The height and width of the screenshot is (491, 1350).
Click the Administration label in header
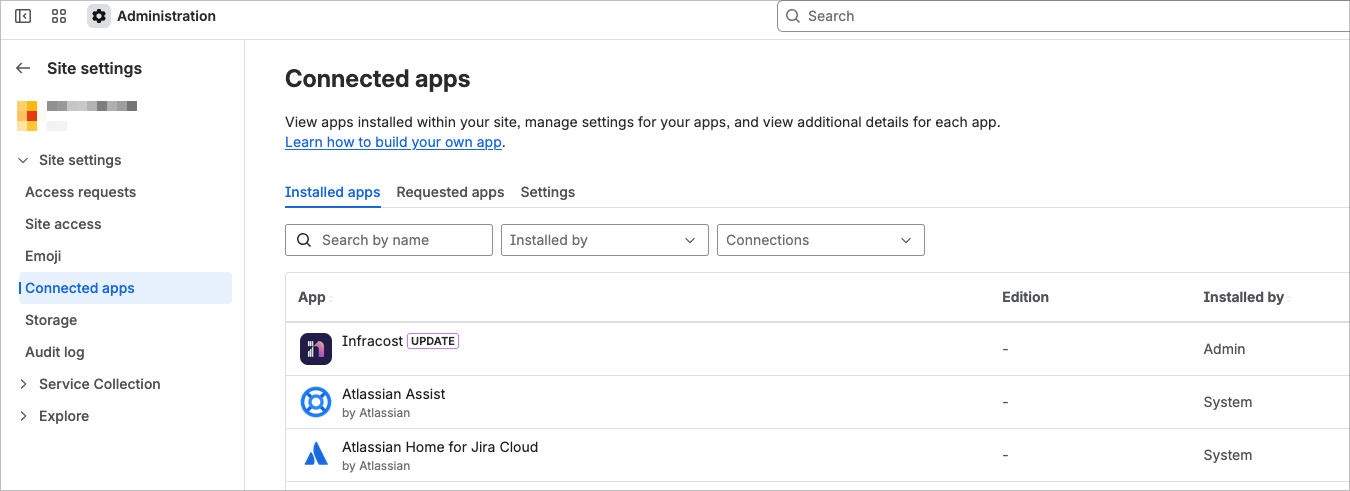[166, 16]
